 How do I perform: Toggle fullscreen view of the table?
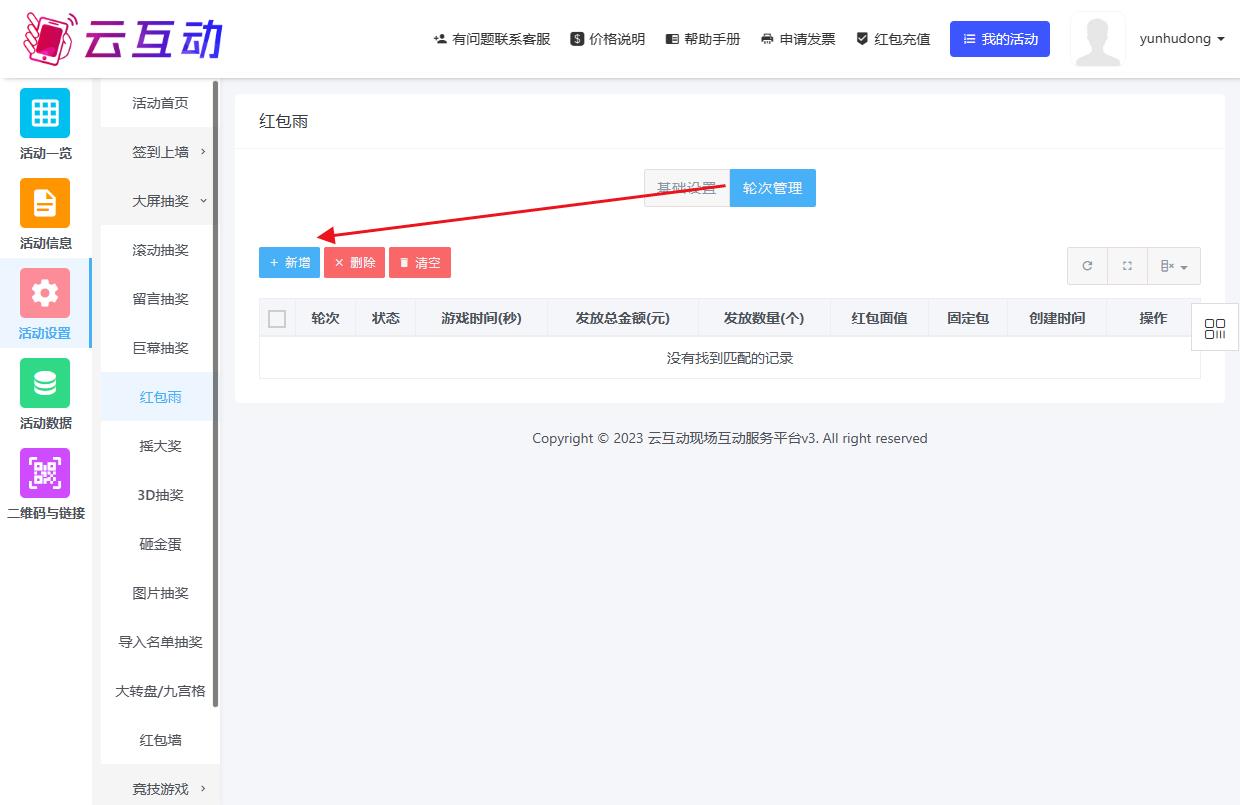click(1127, 265)
